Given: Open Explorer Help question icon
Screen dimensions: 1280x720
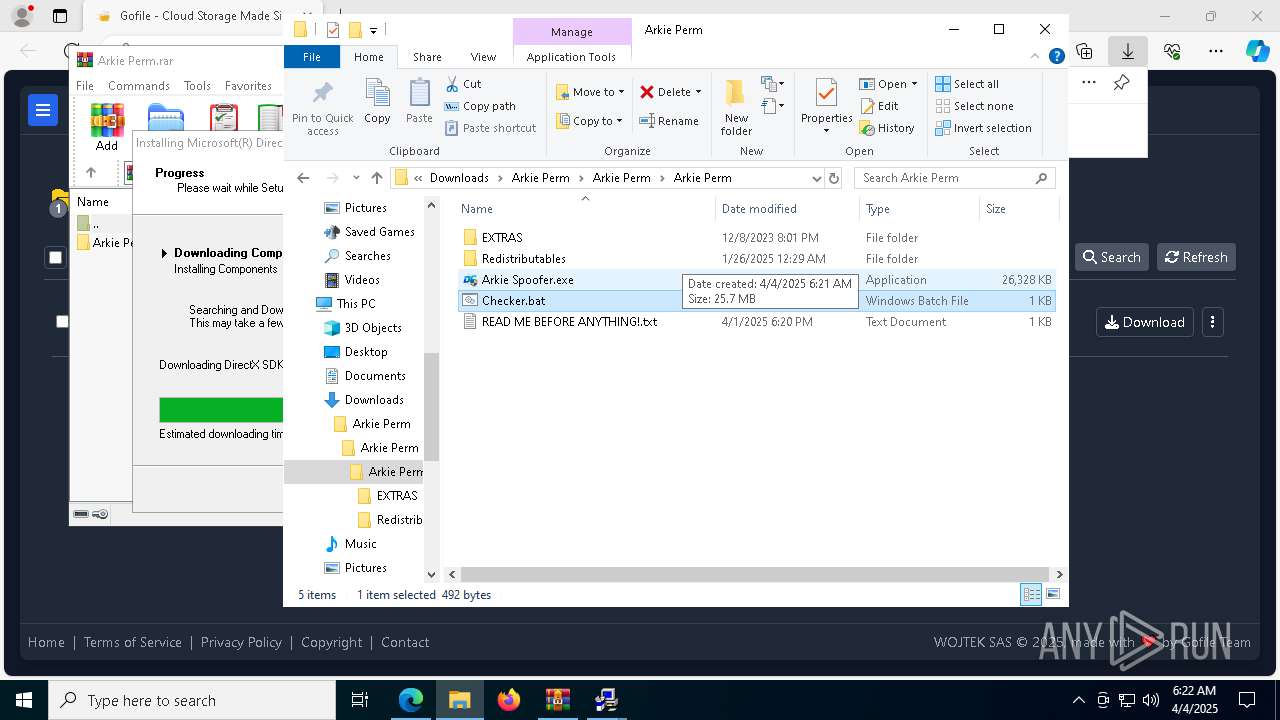Looking at the screenshot, I should tap(1056, 57).
